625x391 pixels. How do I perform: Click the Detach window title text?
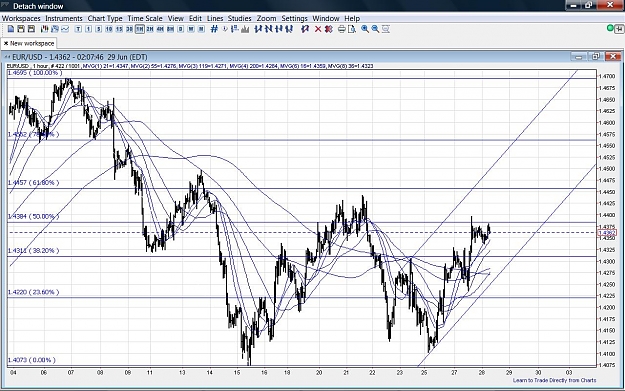(x=38, y=6)
